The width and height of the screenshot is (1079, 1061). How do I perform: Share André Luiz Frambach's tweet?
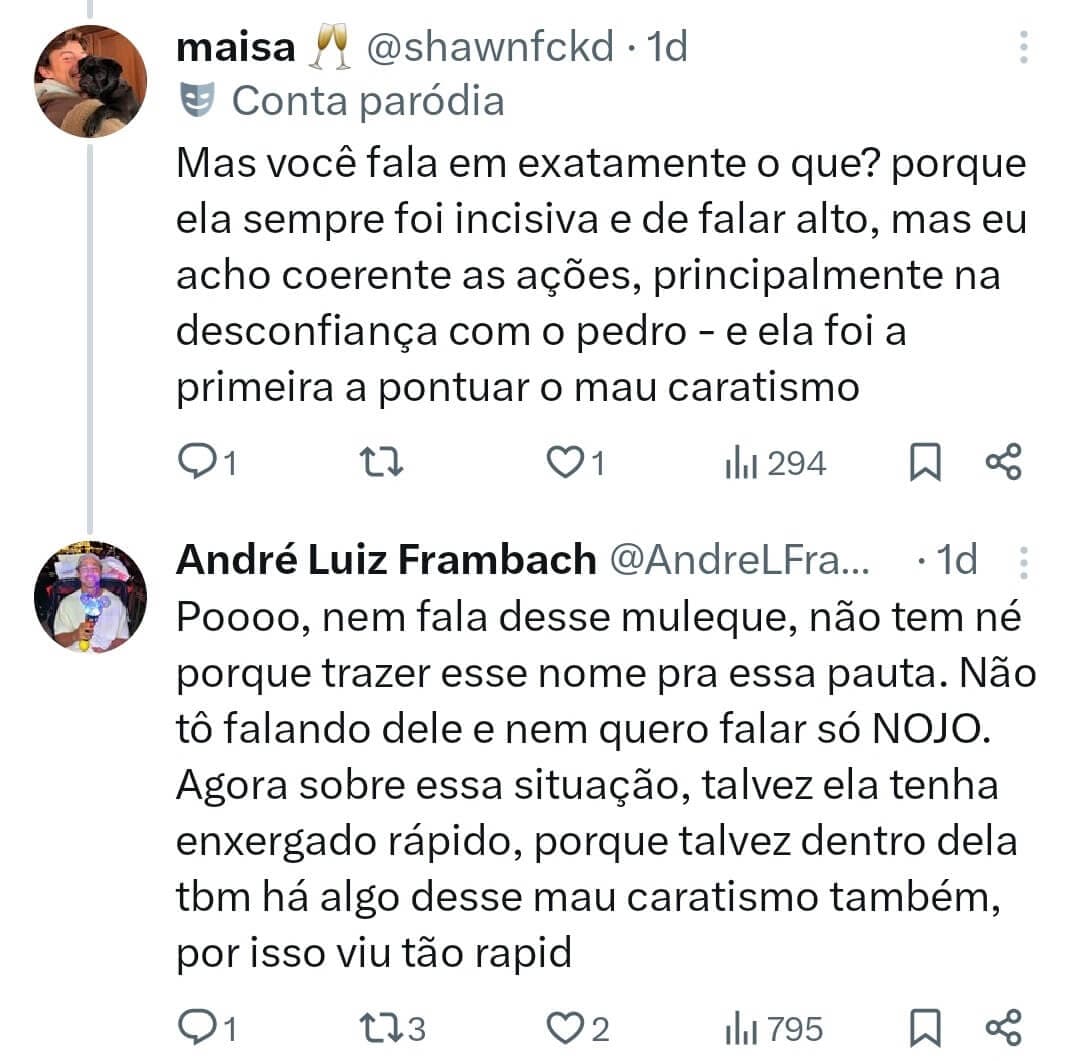coord(1003,1027)
